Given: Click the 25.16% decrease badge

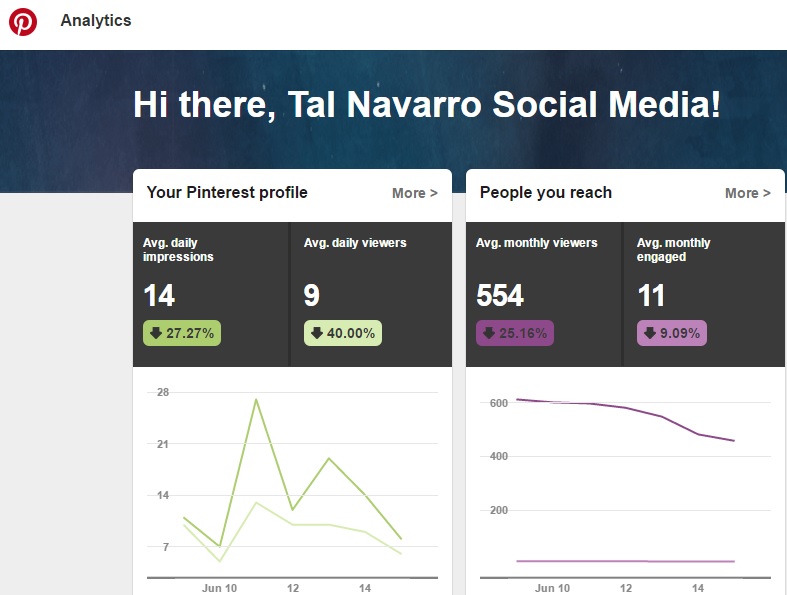Looking at the screenshot, I should (515, 333).
